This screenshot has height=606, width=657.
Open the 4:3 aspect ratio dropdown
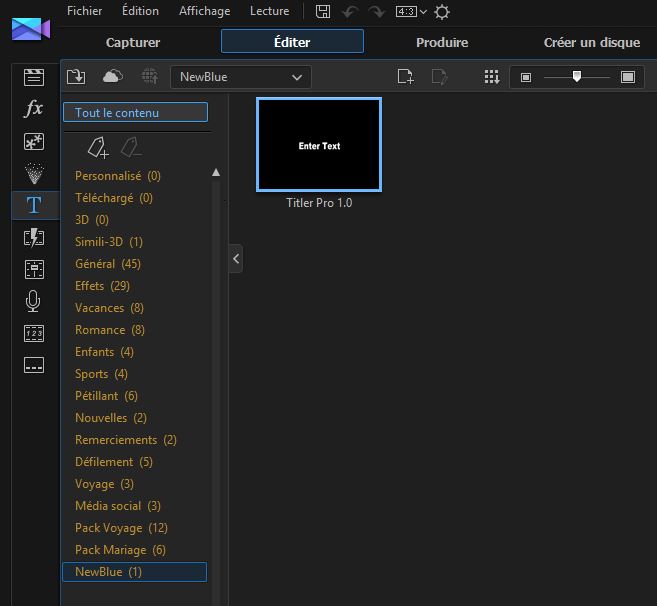(411, 12)
